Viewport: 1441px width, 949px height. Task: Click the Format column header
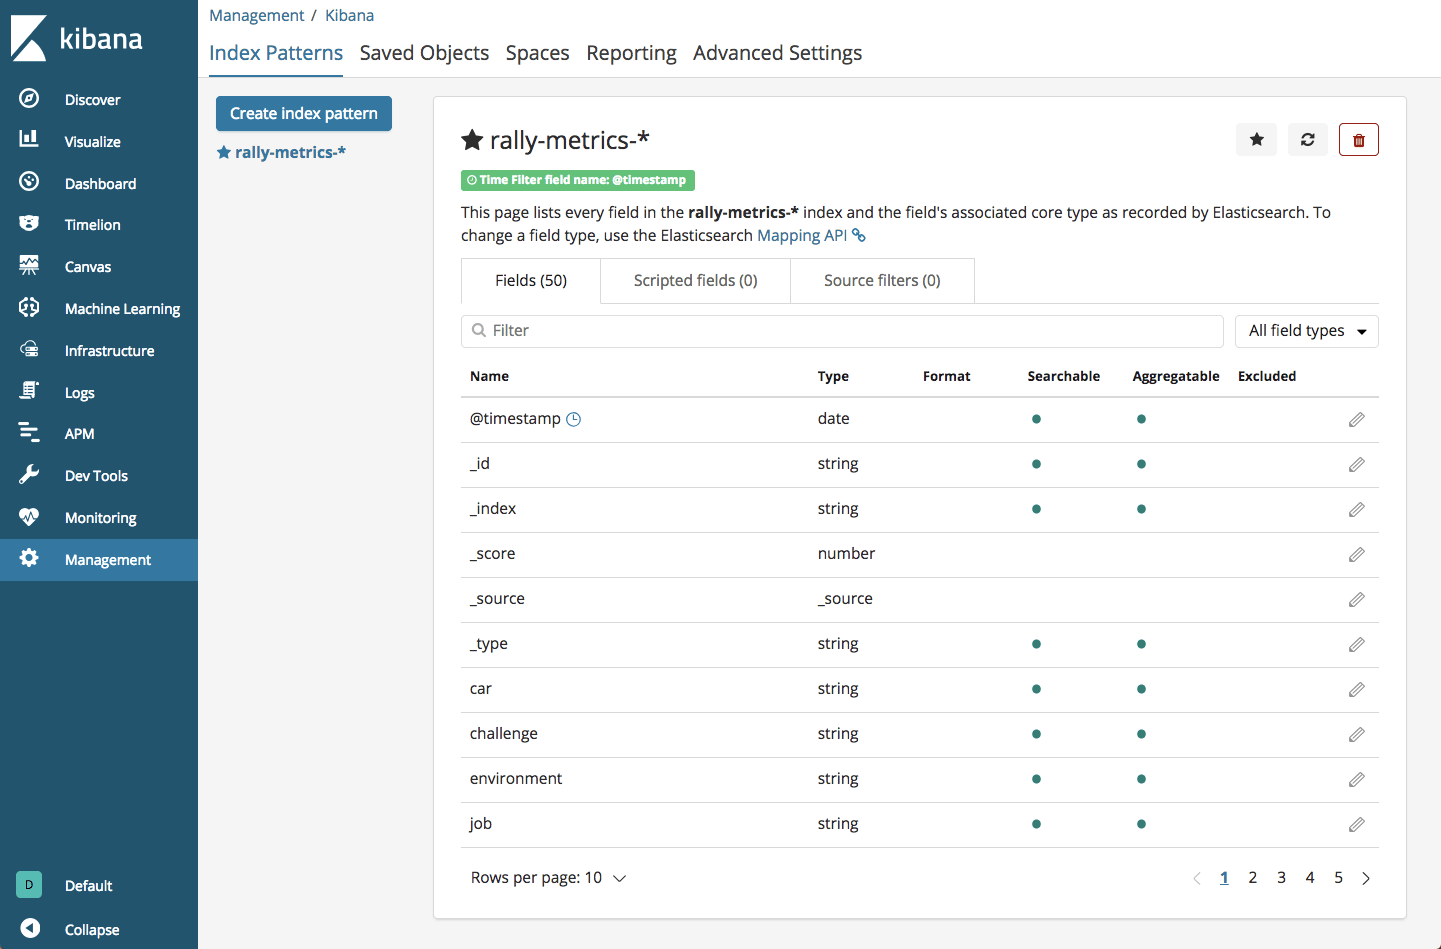(946, 377)
